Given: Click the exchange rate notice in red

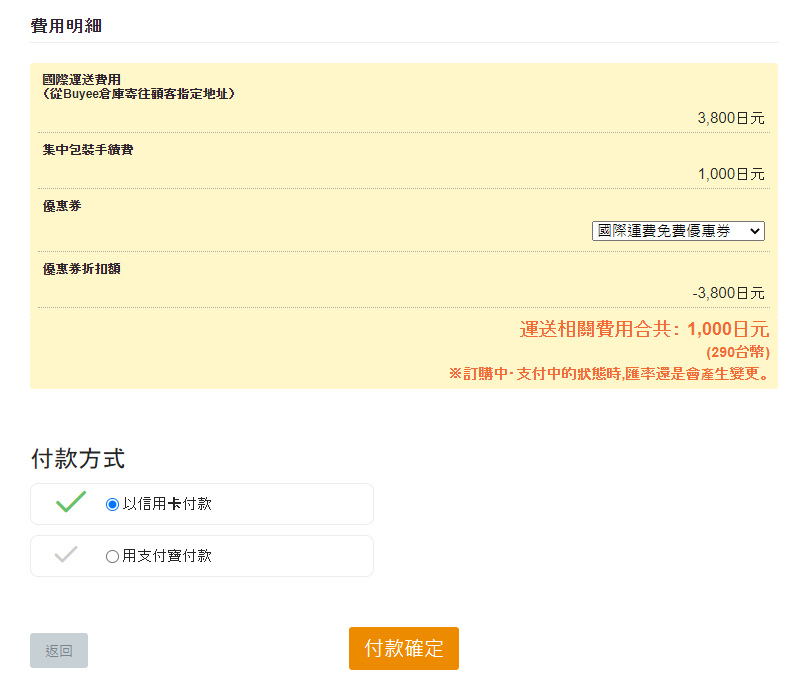Looking at the screenshot, I should click(x=609, y=374).
